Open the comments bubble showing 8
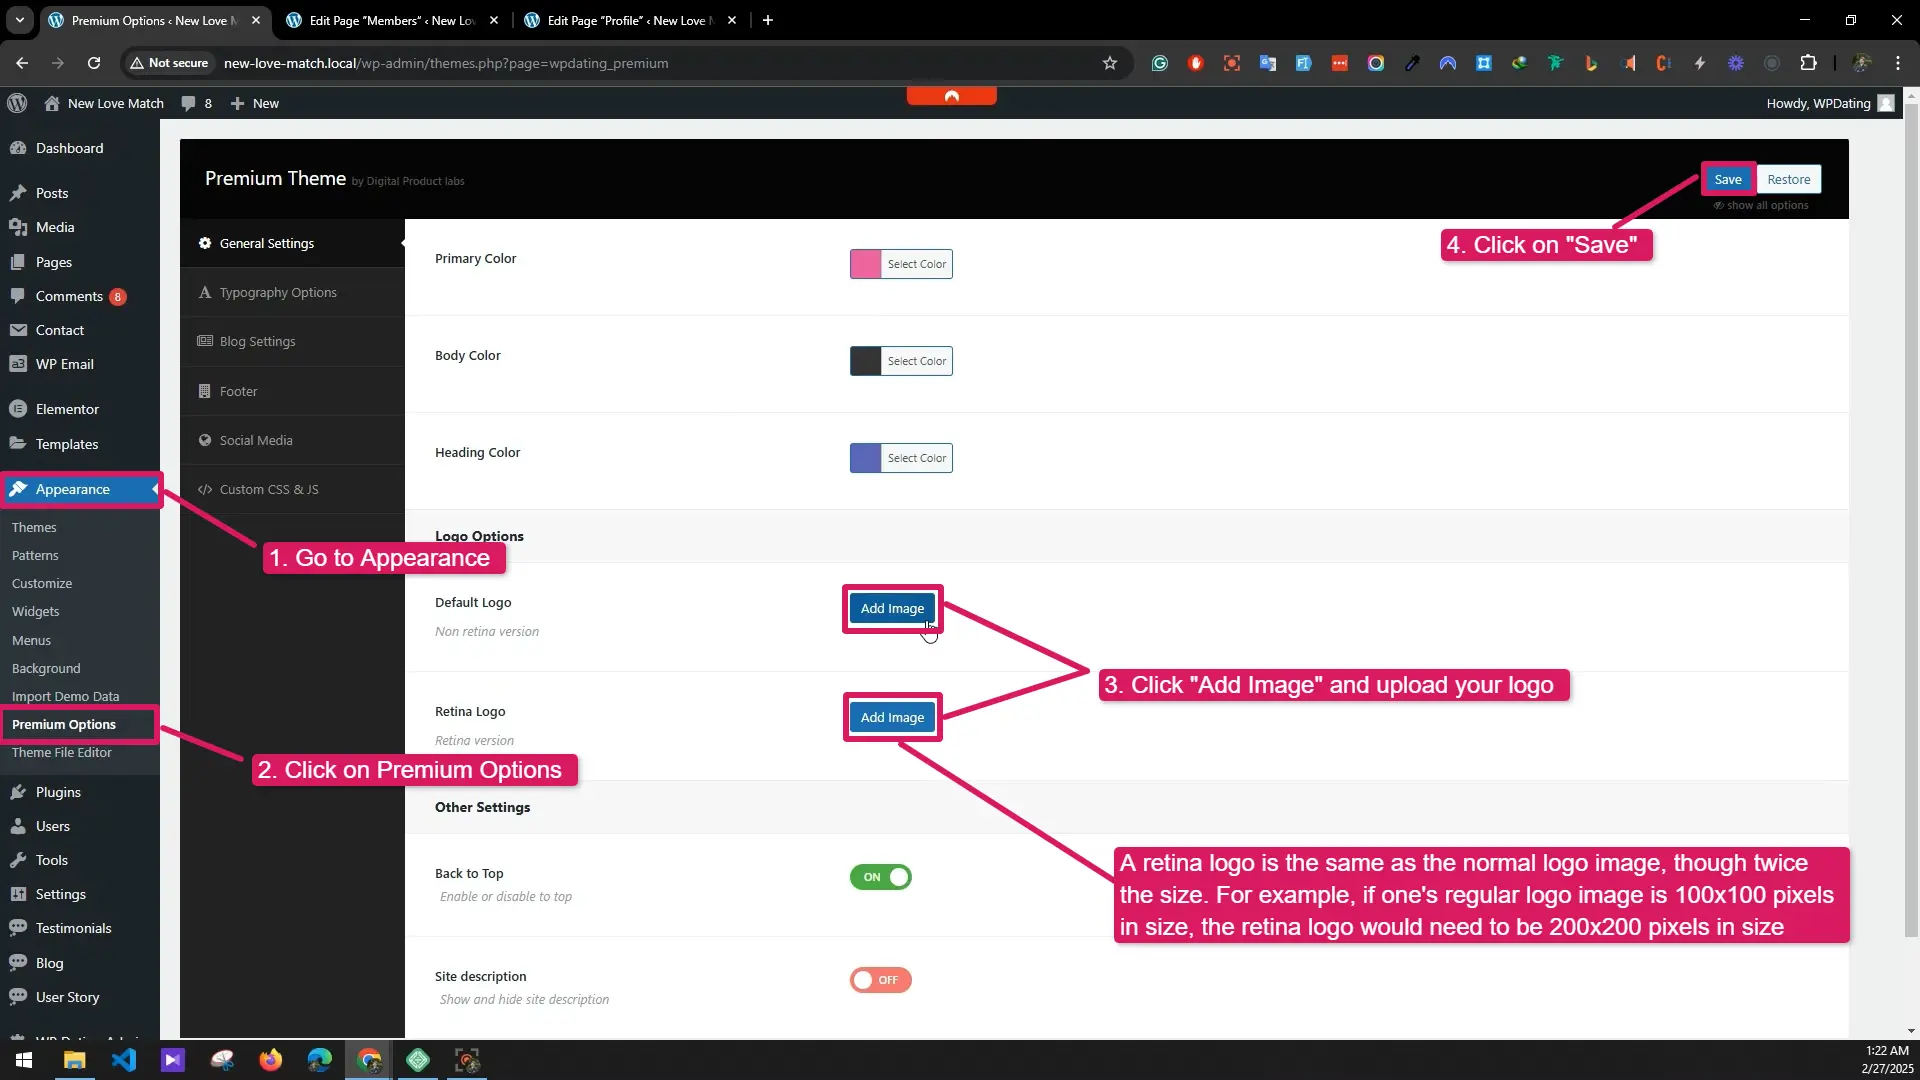This screenshot has width=1920, height=1080. click(196, 103)
